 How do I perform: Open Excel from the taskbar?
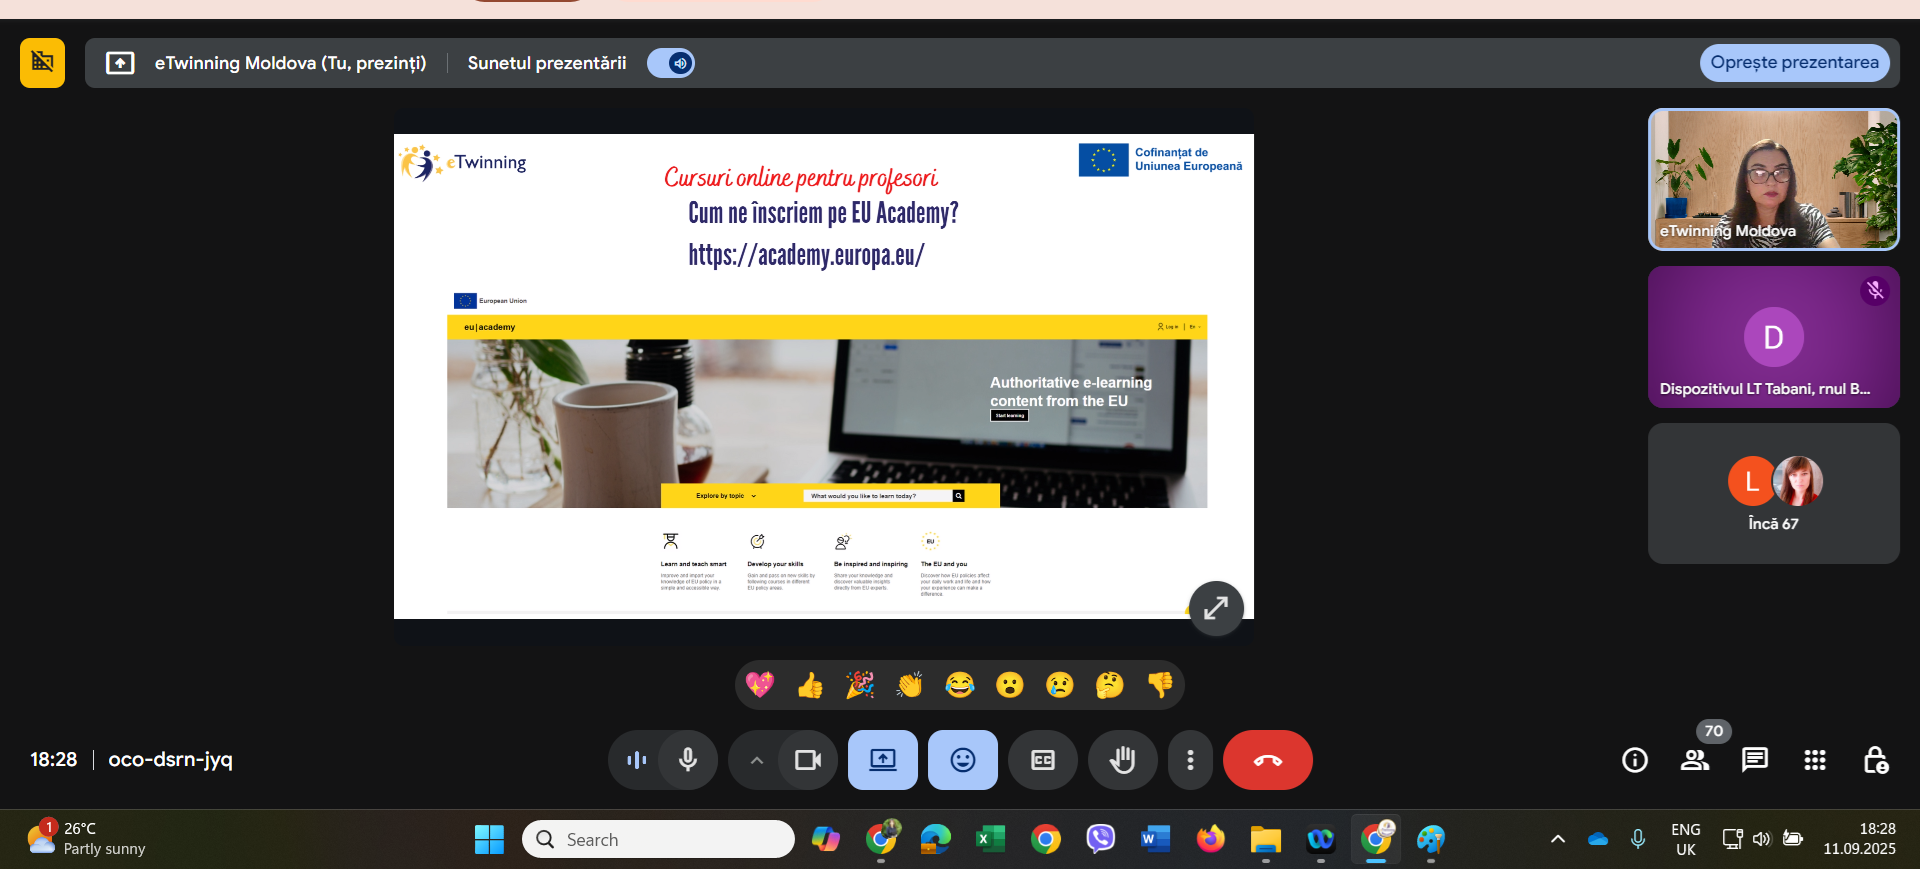click(x=990, y=839)
